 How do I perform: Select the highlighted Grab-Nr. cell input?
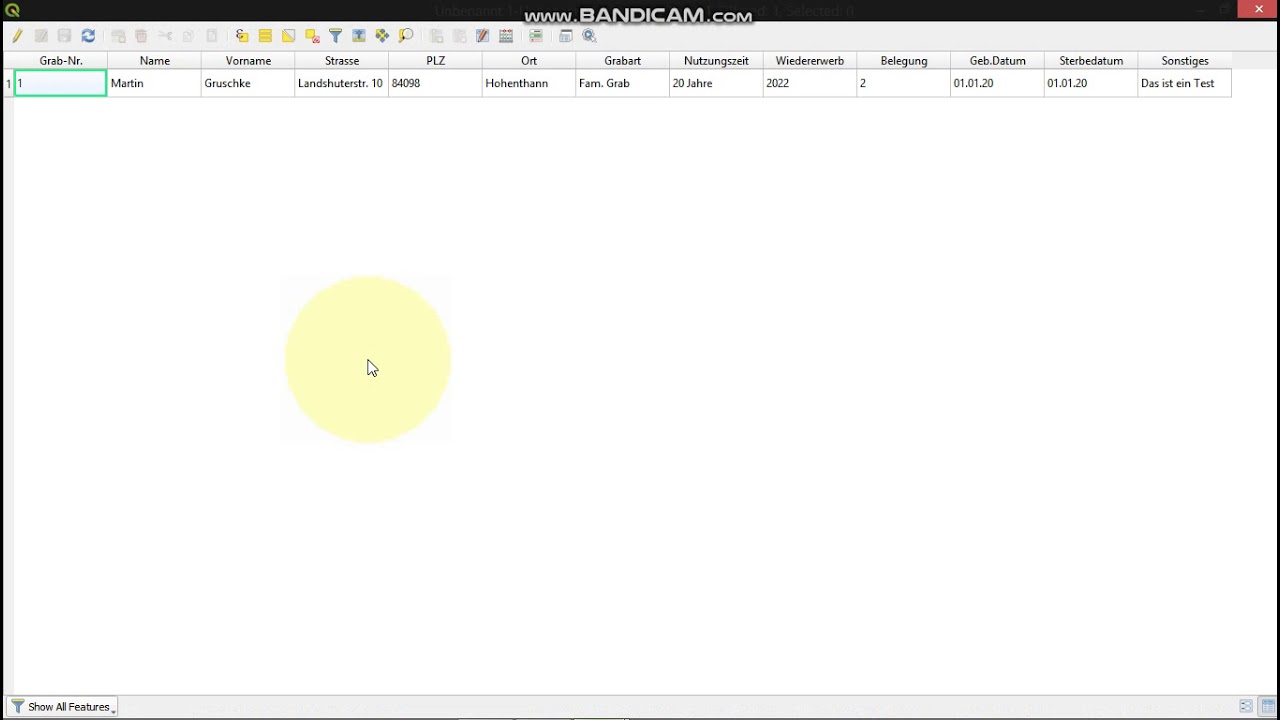click(x=61, y=83)
